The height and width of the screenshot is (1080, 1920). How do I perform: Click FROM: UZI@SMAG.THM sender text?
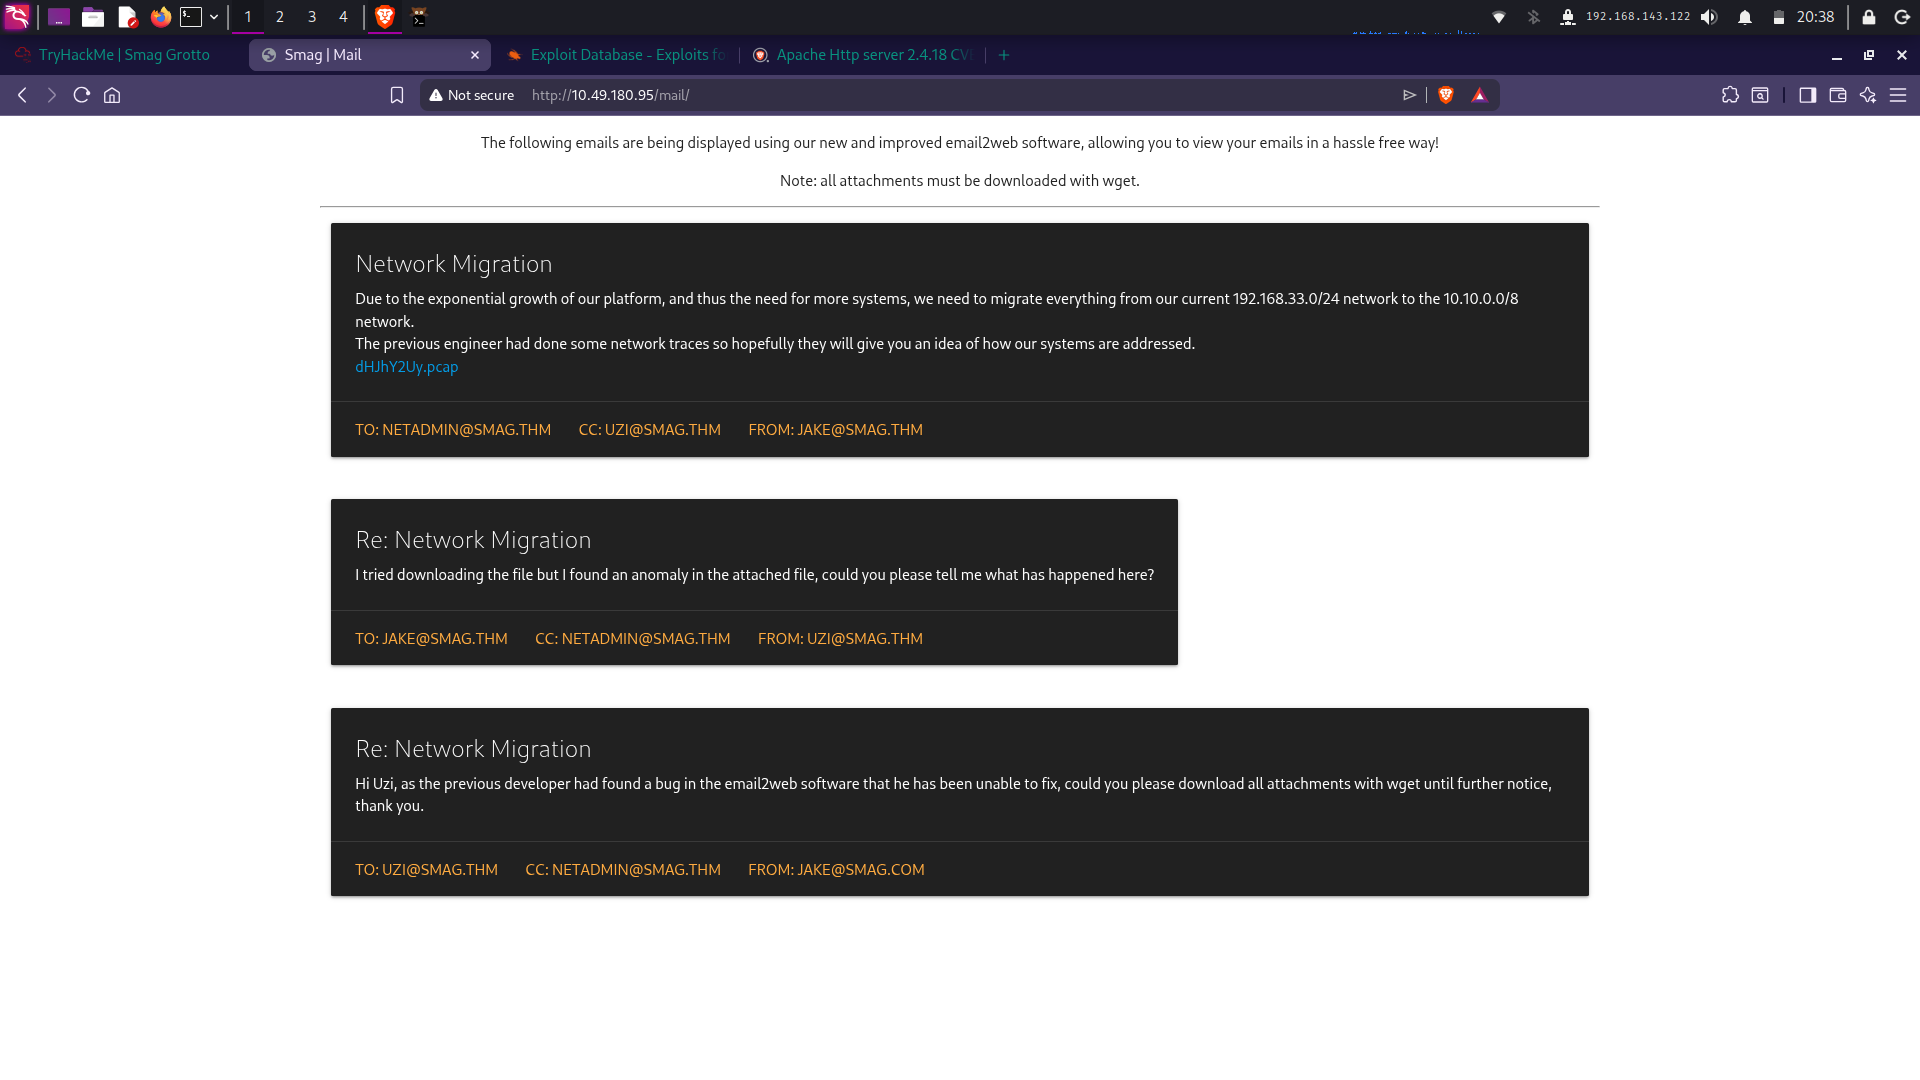click(x=840, y=639)
